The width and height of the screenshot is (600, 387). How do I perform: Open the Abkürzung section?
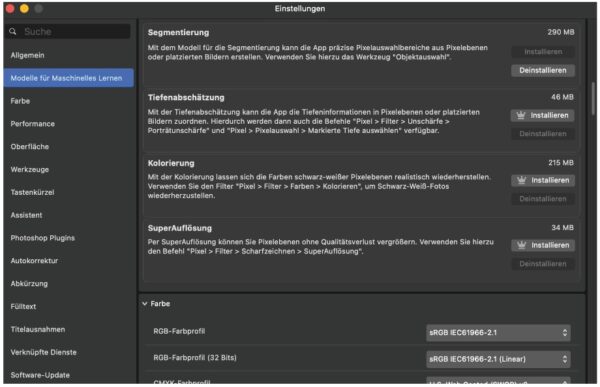(29, 284)
